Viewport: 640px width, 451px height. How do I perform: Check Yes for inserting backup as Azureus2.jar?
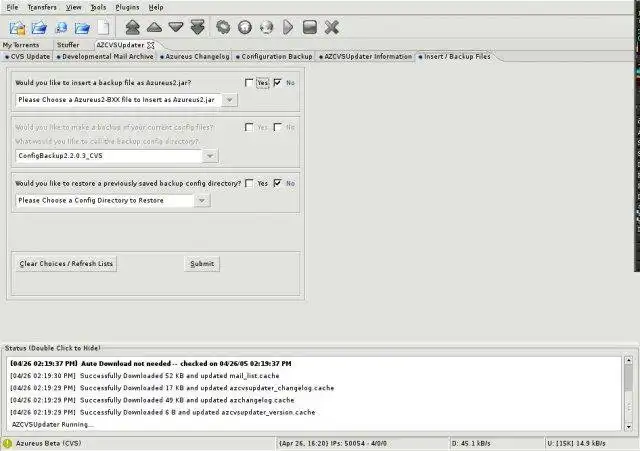249,82
